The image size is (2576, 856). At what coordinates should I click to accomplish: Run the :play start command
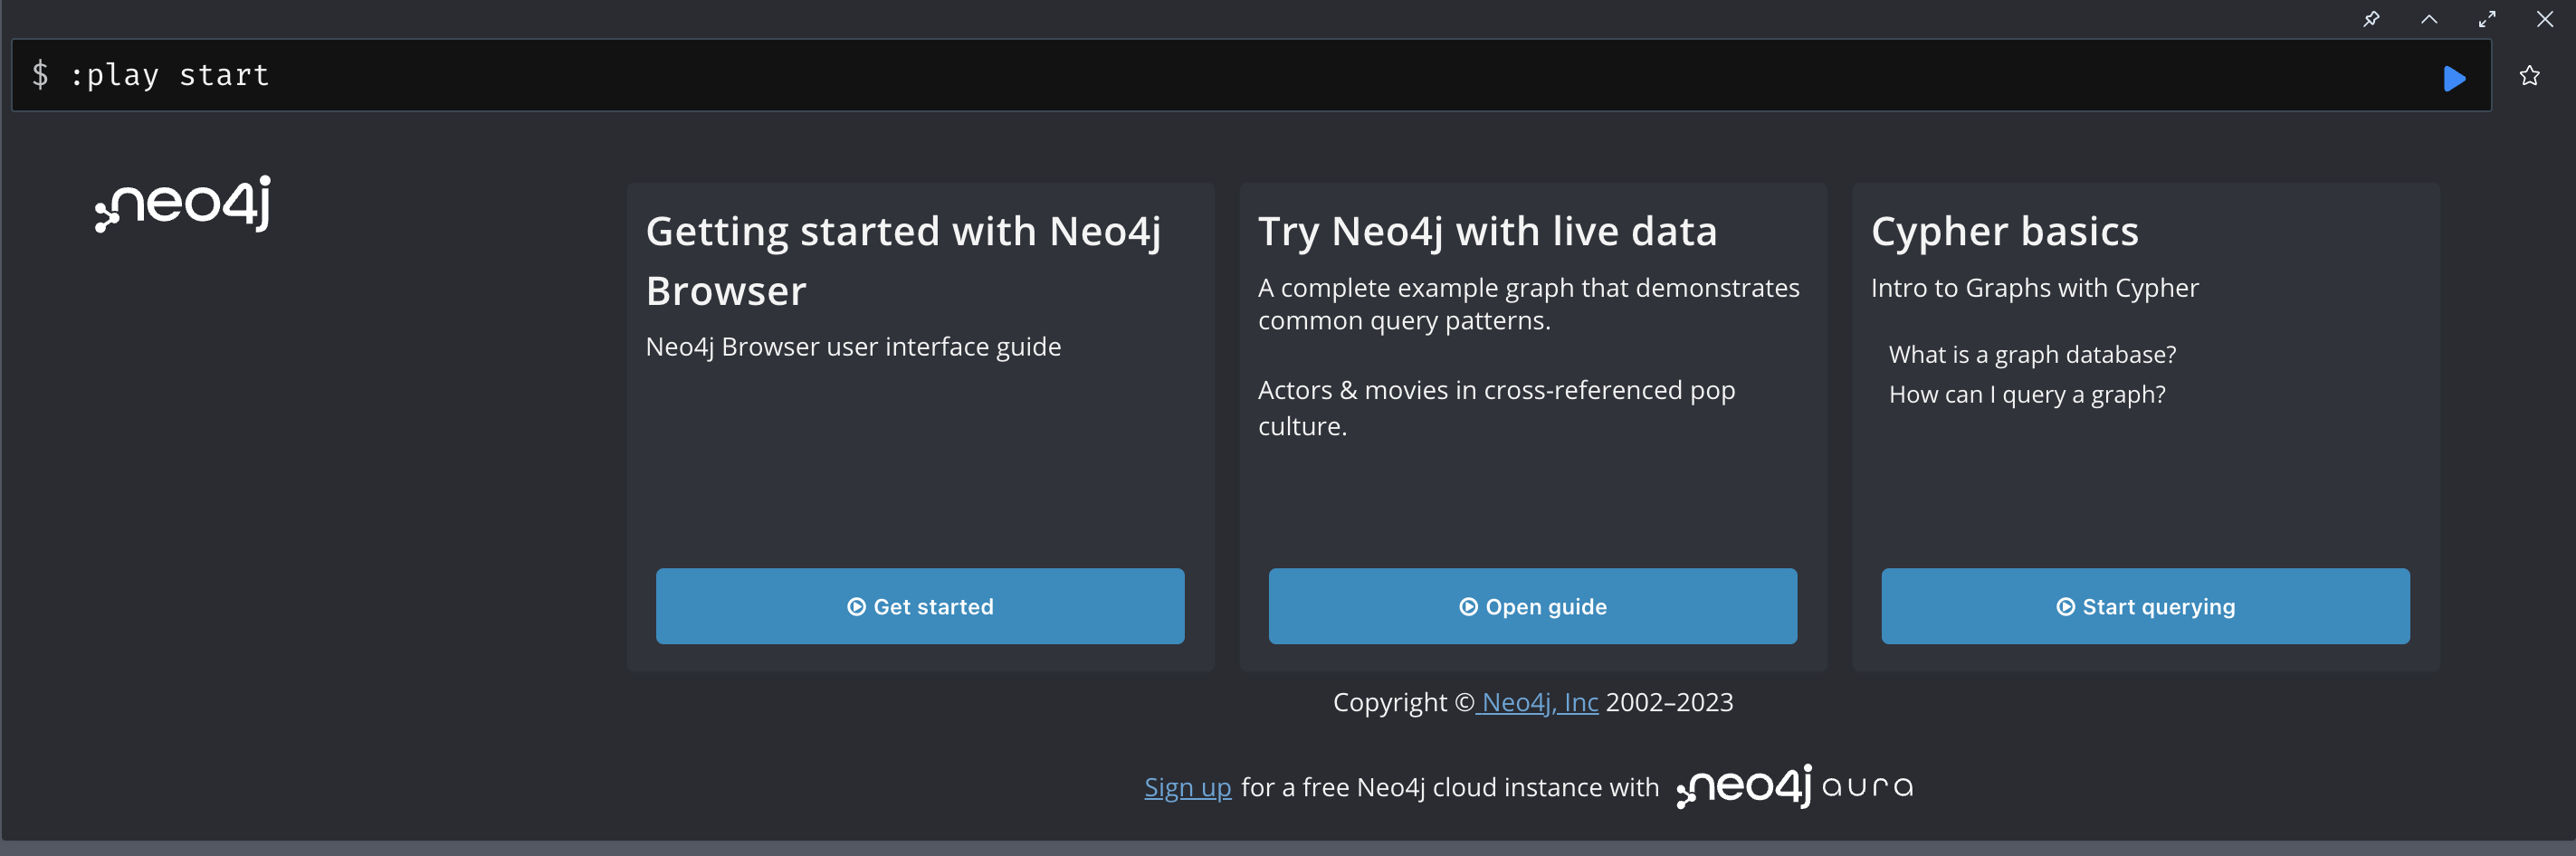tap(2454, 78)
